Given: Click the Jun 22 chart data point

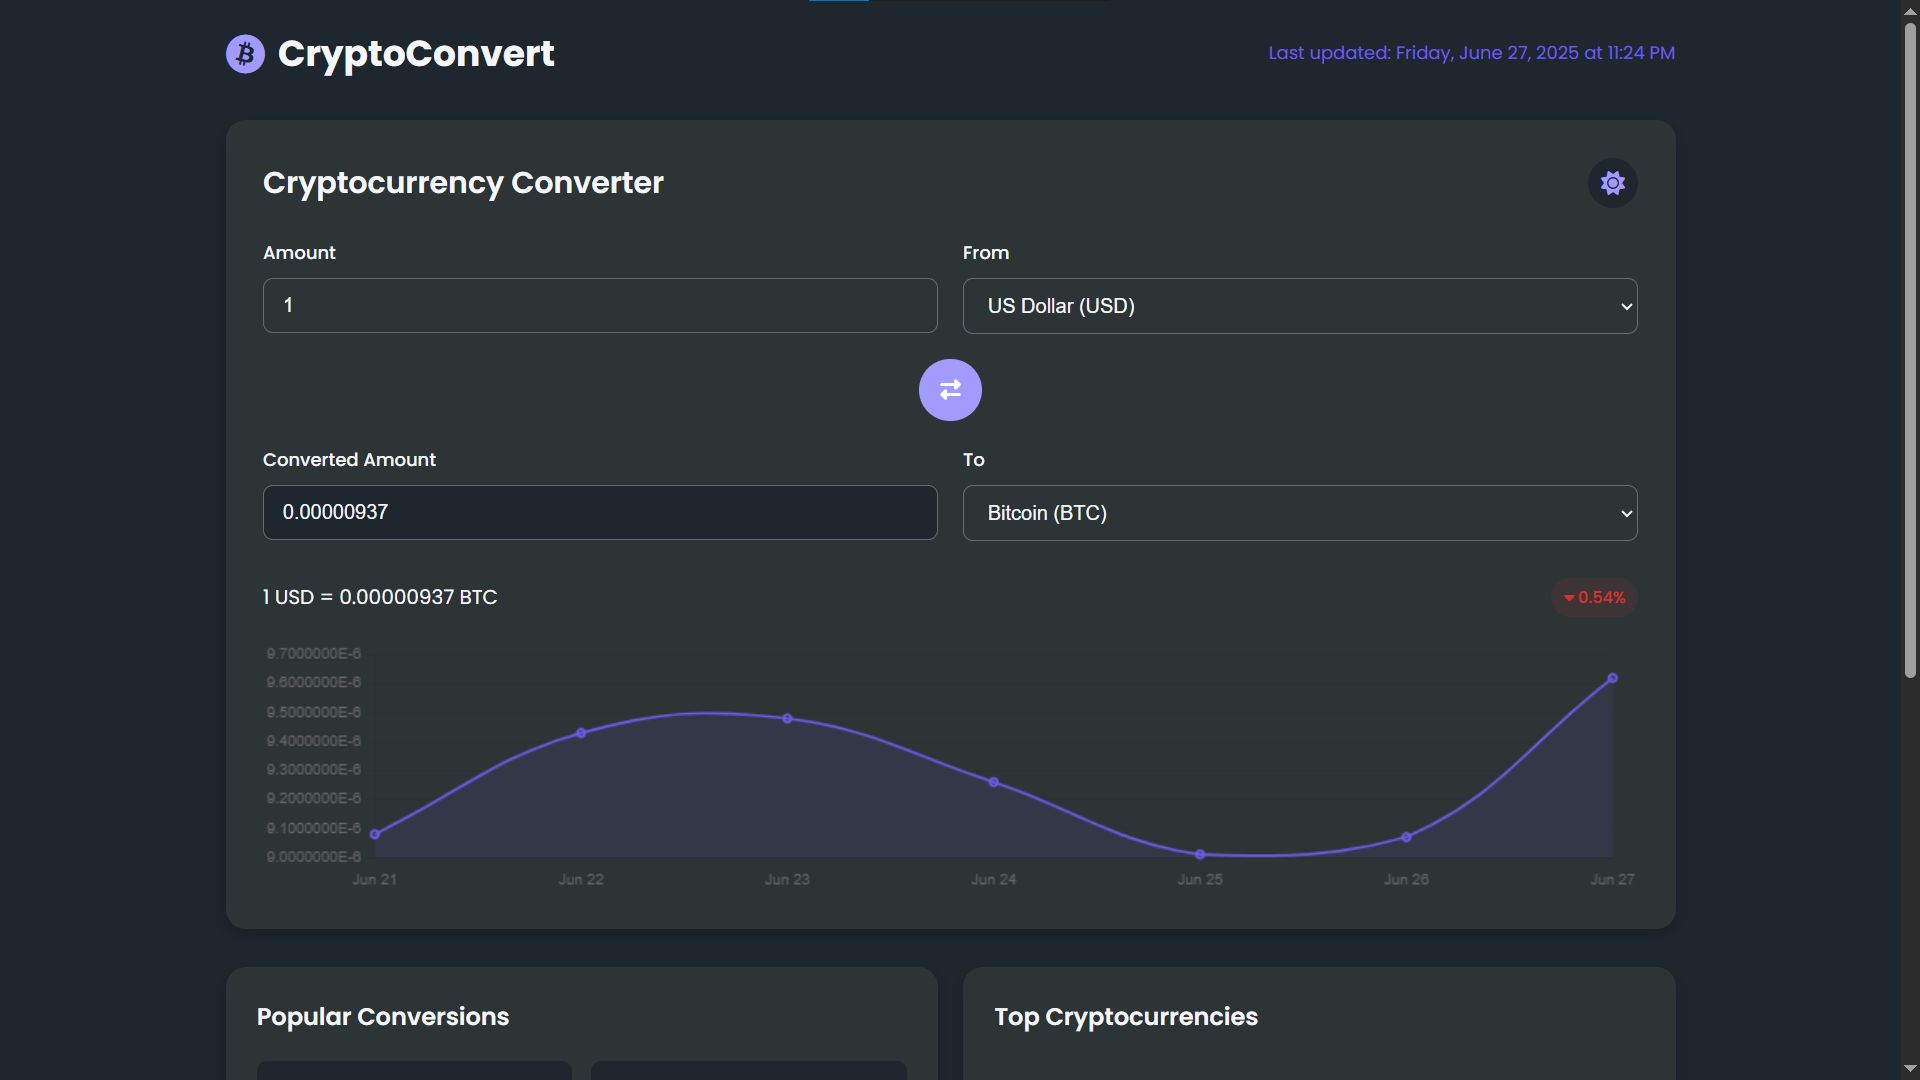Looking at the screenshot, I should 581,733.
